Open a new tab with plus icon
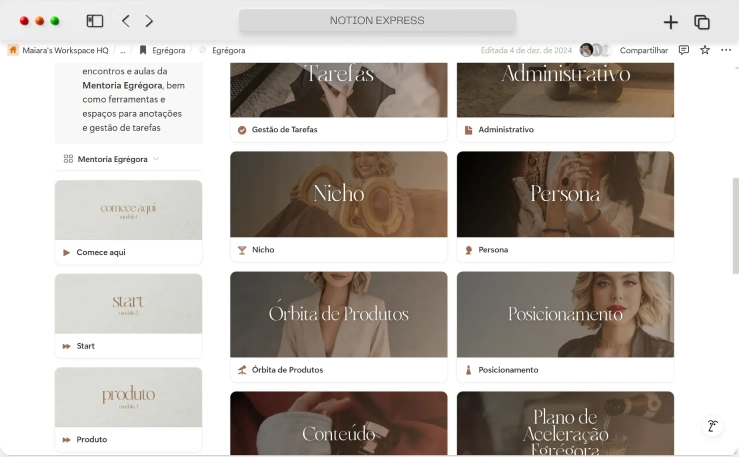739x457 pixels. click(x=670, y=22)
